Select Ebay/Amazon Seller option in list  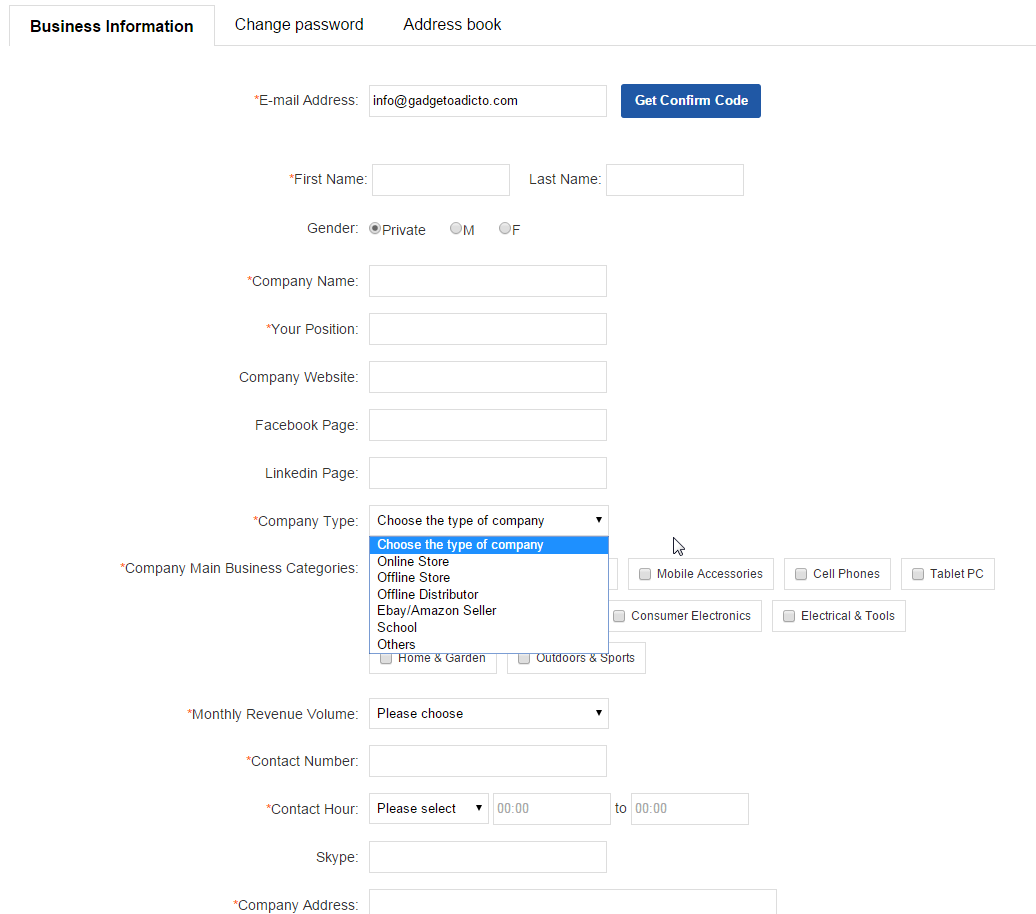(437, 611)
